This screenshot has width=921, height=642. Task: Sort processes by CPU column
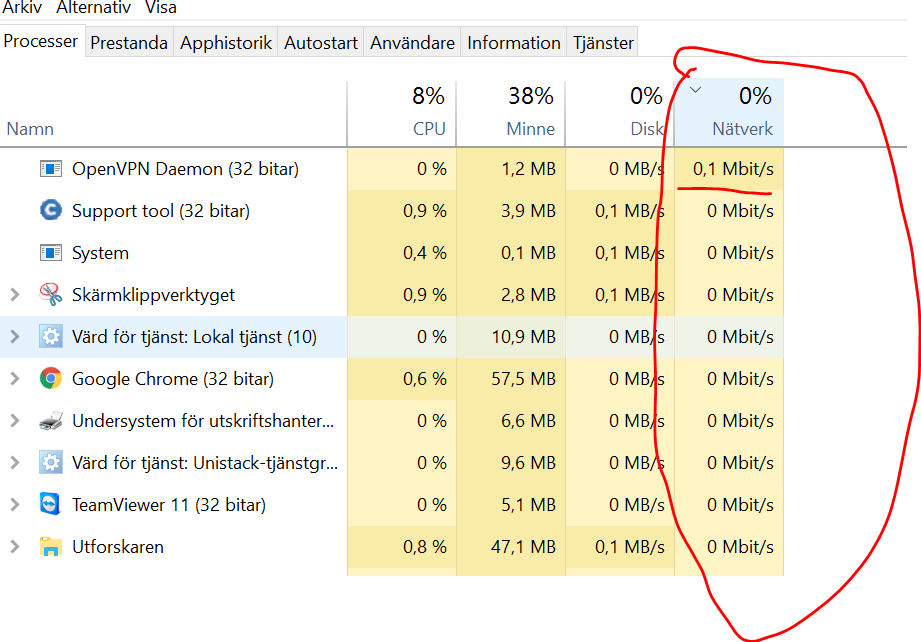click(429, 129)
